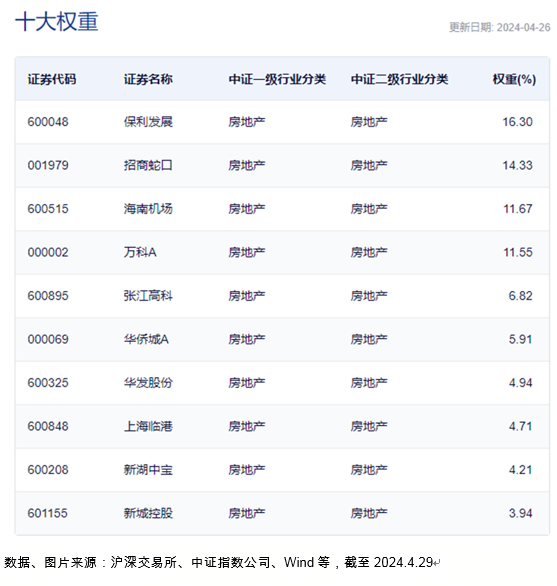Viewport: 557px width, 586px height.
Task: Select security code 000002
Action: click(48, 252)
